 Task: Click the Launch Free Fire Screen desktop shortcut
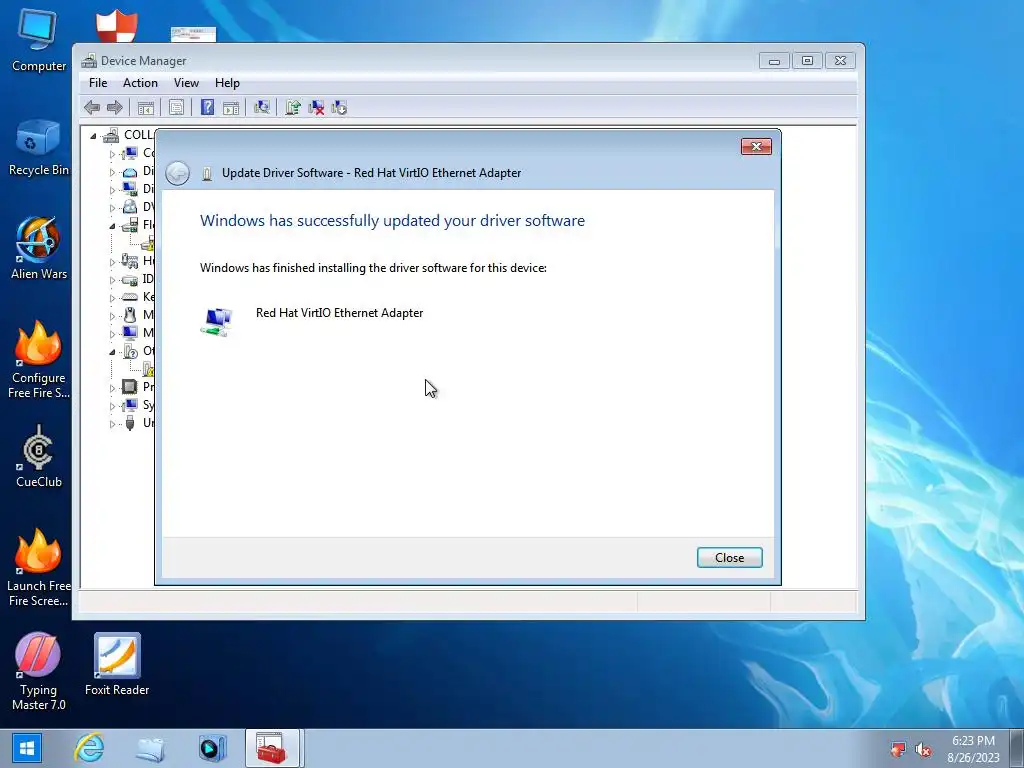point(39,568)
